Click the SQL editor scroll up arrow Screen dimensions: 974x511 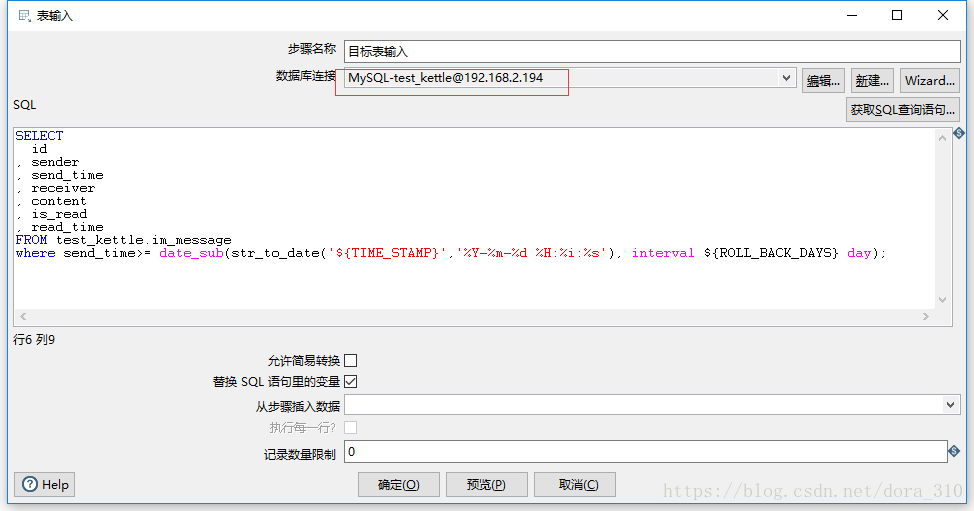[x=943, y=138]
